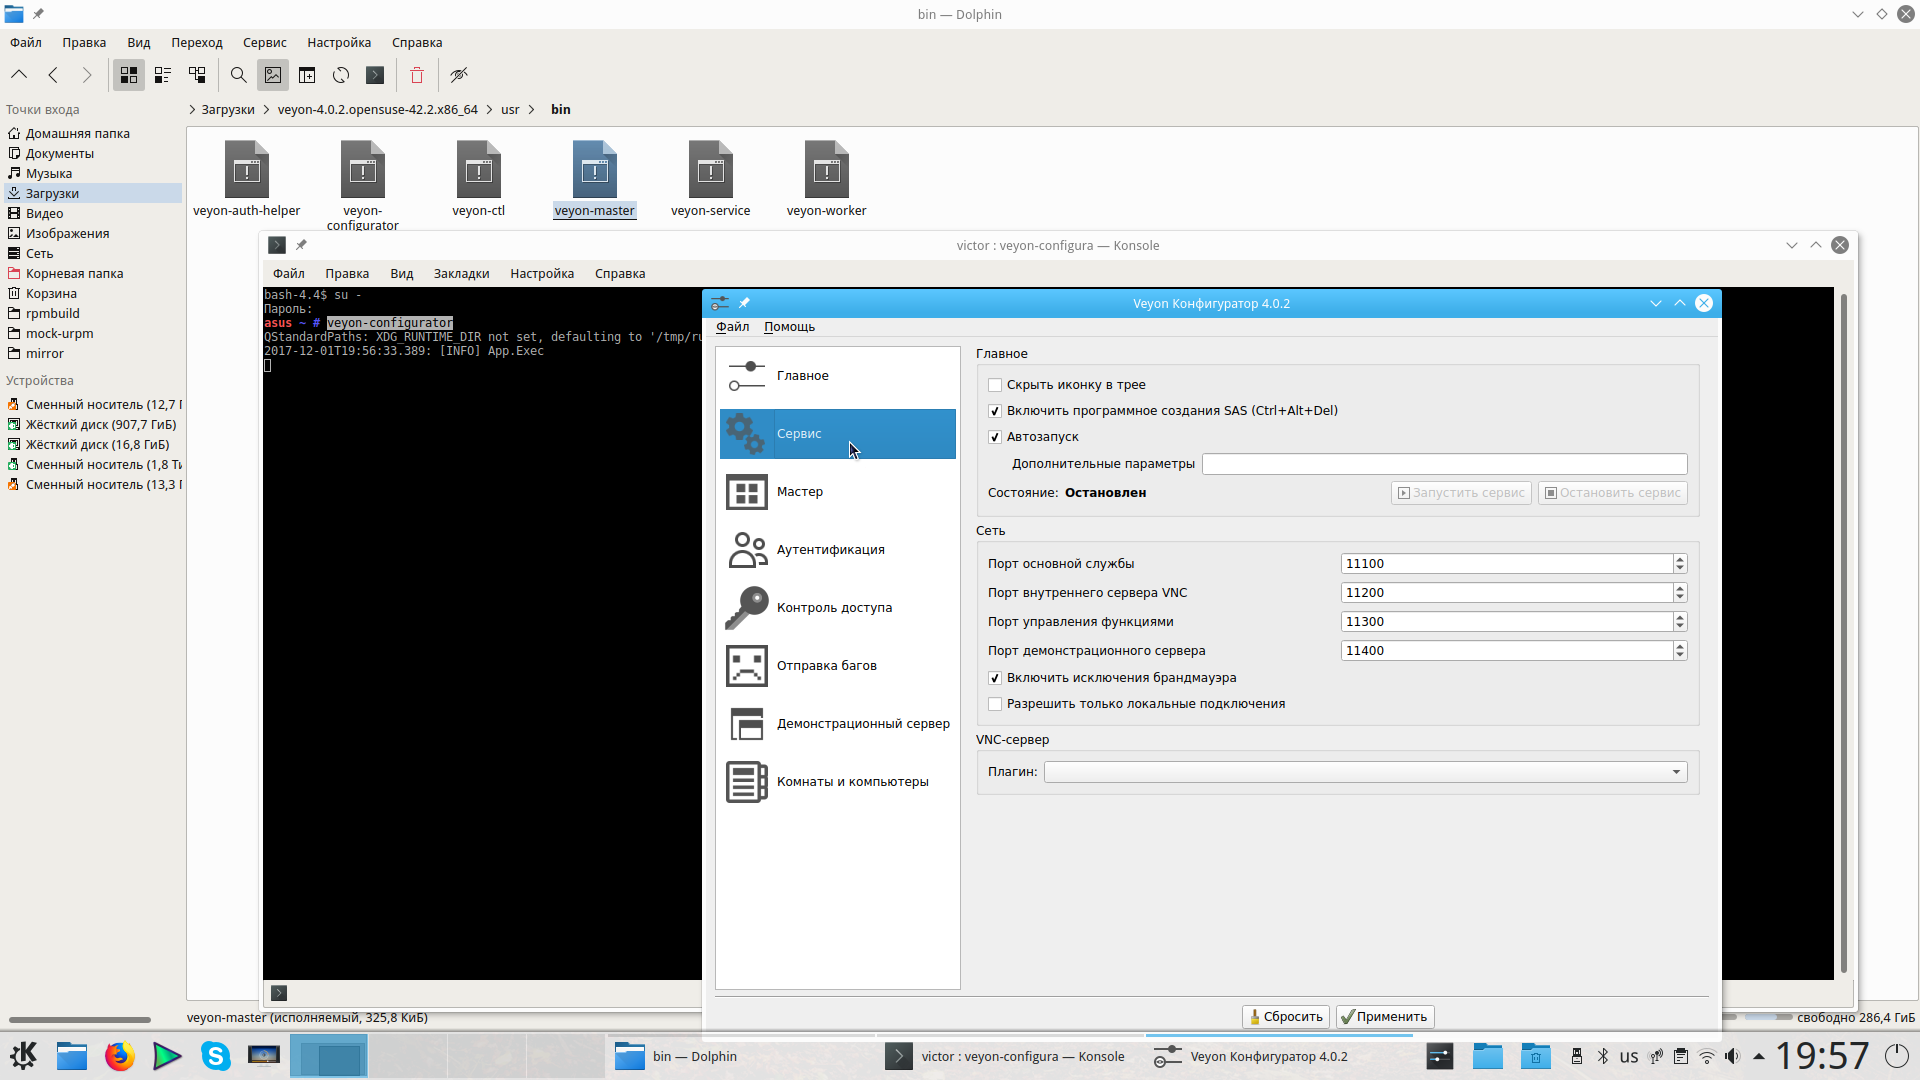Open the Konsole Bookmarks menu

click(461, 274)
